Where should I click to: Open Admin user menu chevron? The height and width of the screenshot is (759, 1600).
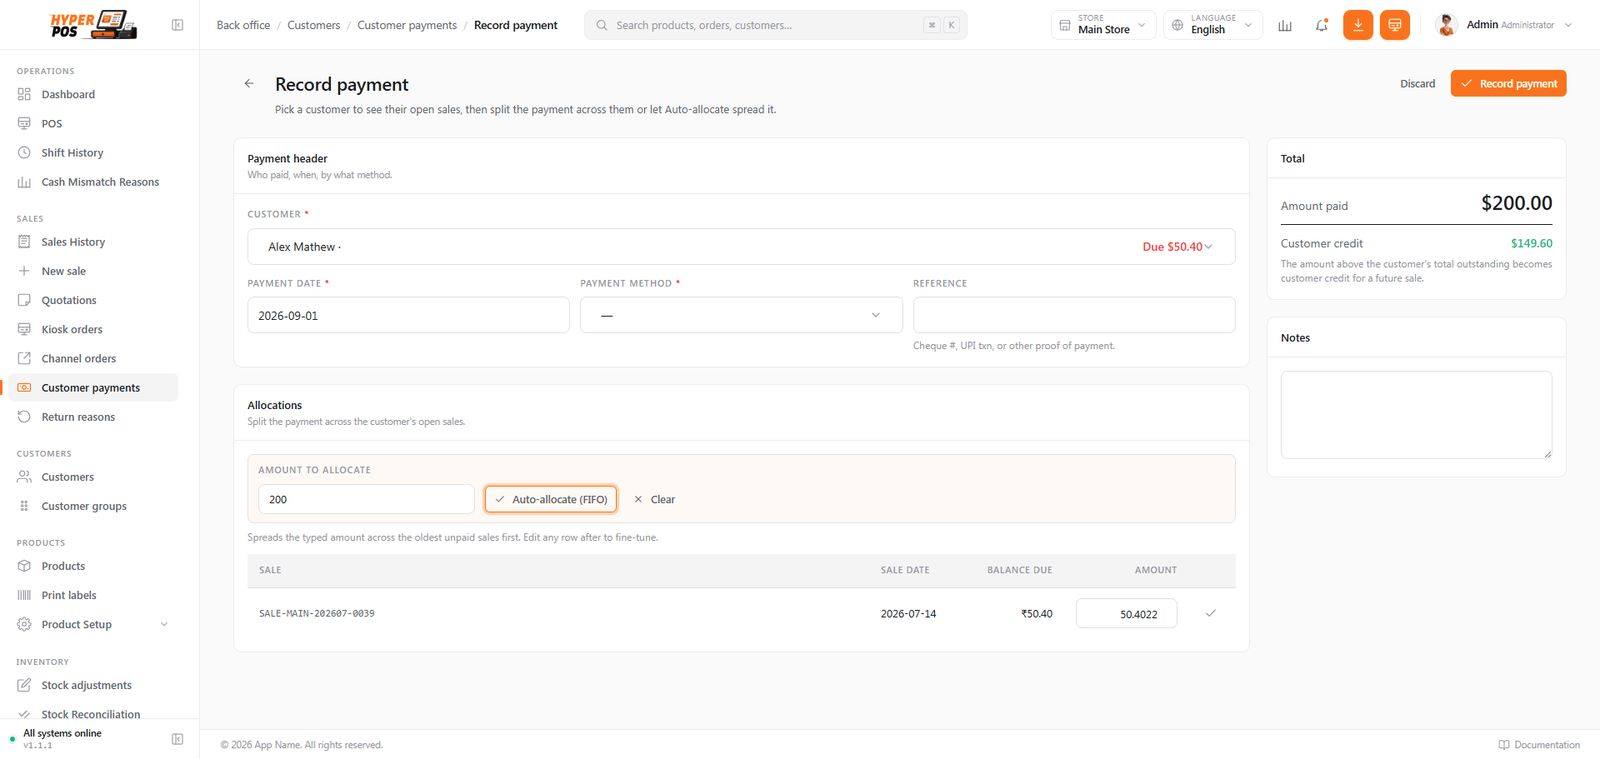pos(1568,25)
